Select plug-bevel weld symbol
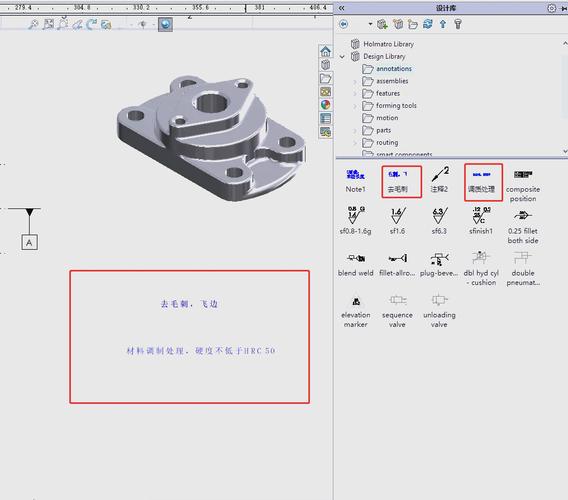The image size is (568, 500). (439, 265)
